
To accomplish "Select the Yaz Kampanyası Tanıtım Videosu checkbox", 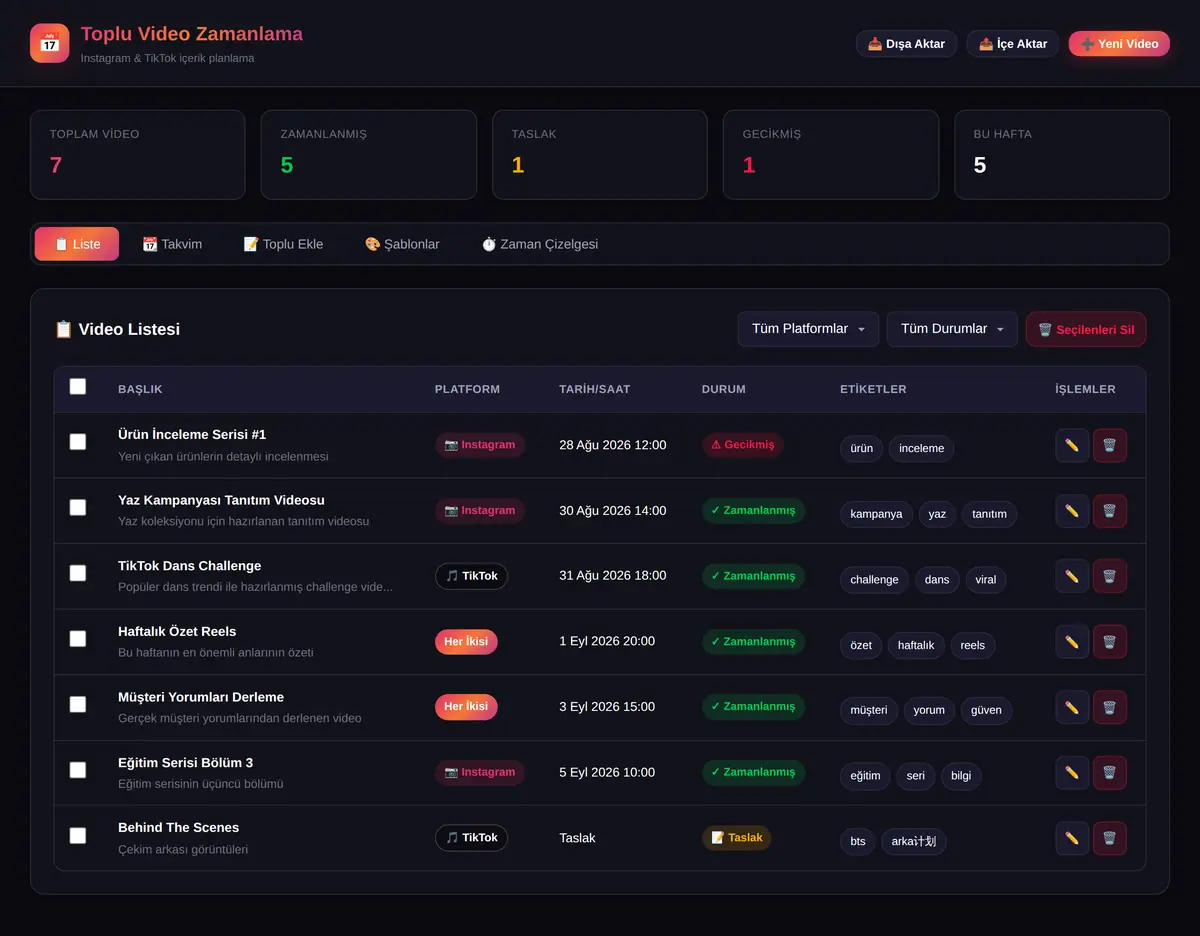I will tap(78, 507).
